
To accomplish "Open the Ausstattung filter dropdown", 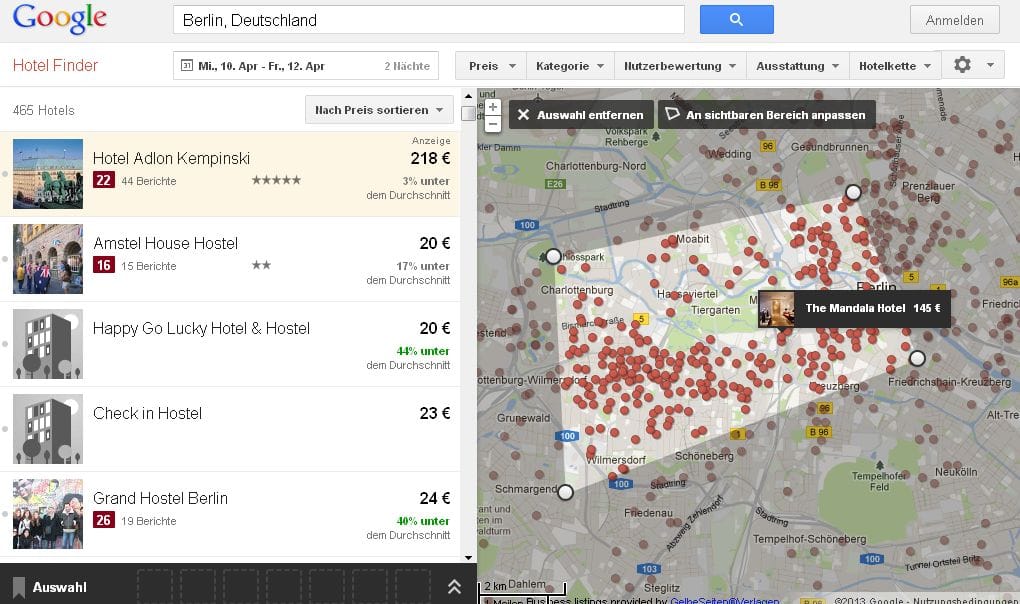I will point(798,66).
